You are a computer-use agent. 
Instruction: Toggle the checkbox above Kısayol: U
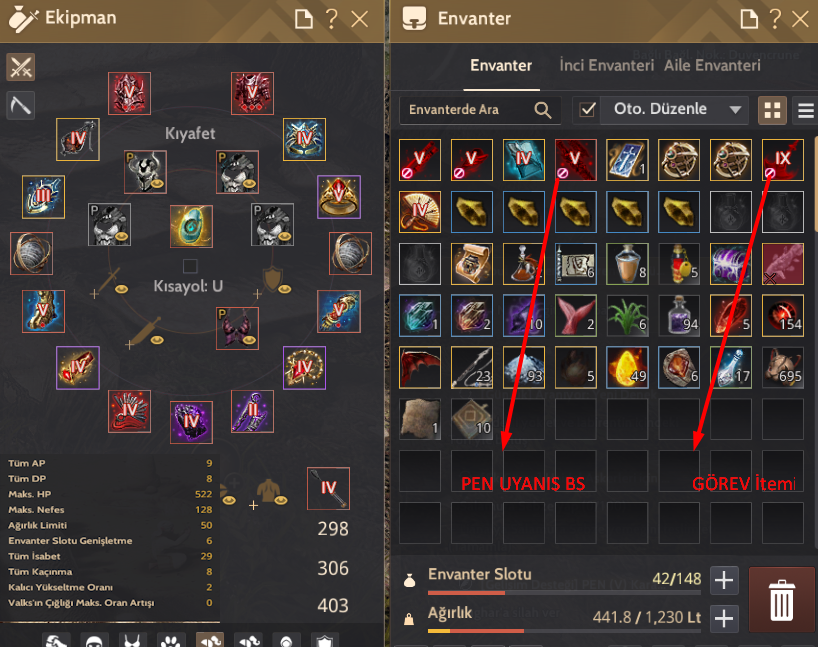(x=190, y=266)
